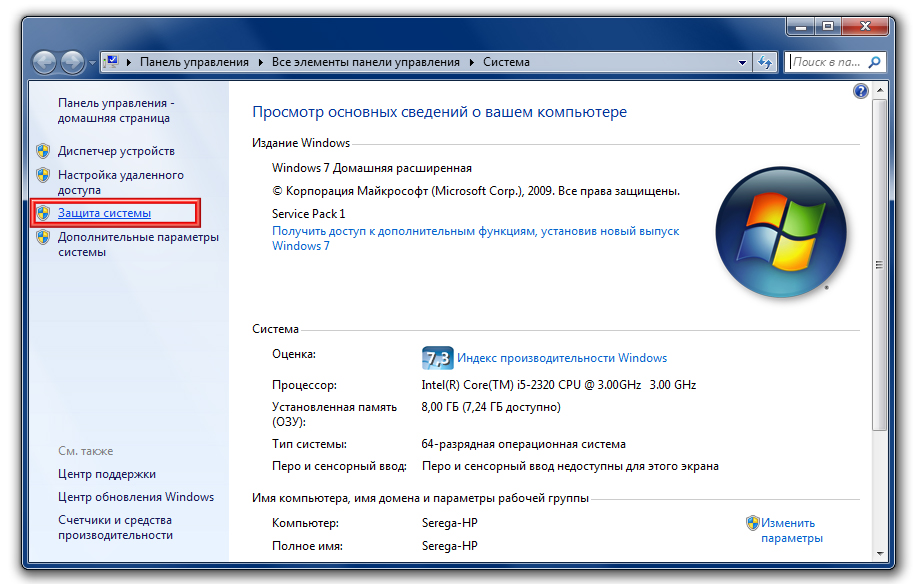Click 8,00 ГБ installed memory value
This screenshot has width=915, height=584.
click(x=491, y=407)
